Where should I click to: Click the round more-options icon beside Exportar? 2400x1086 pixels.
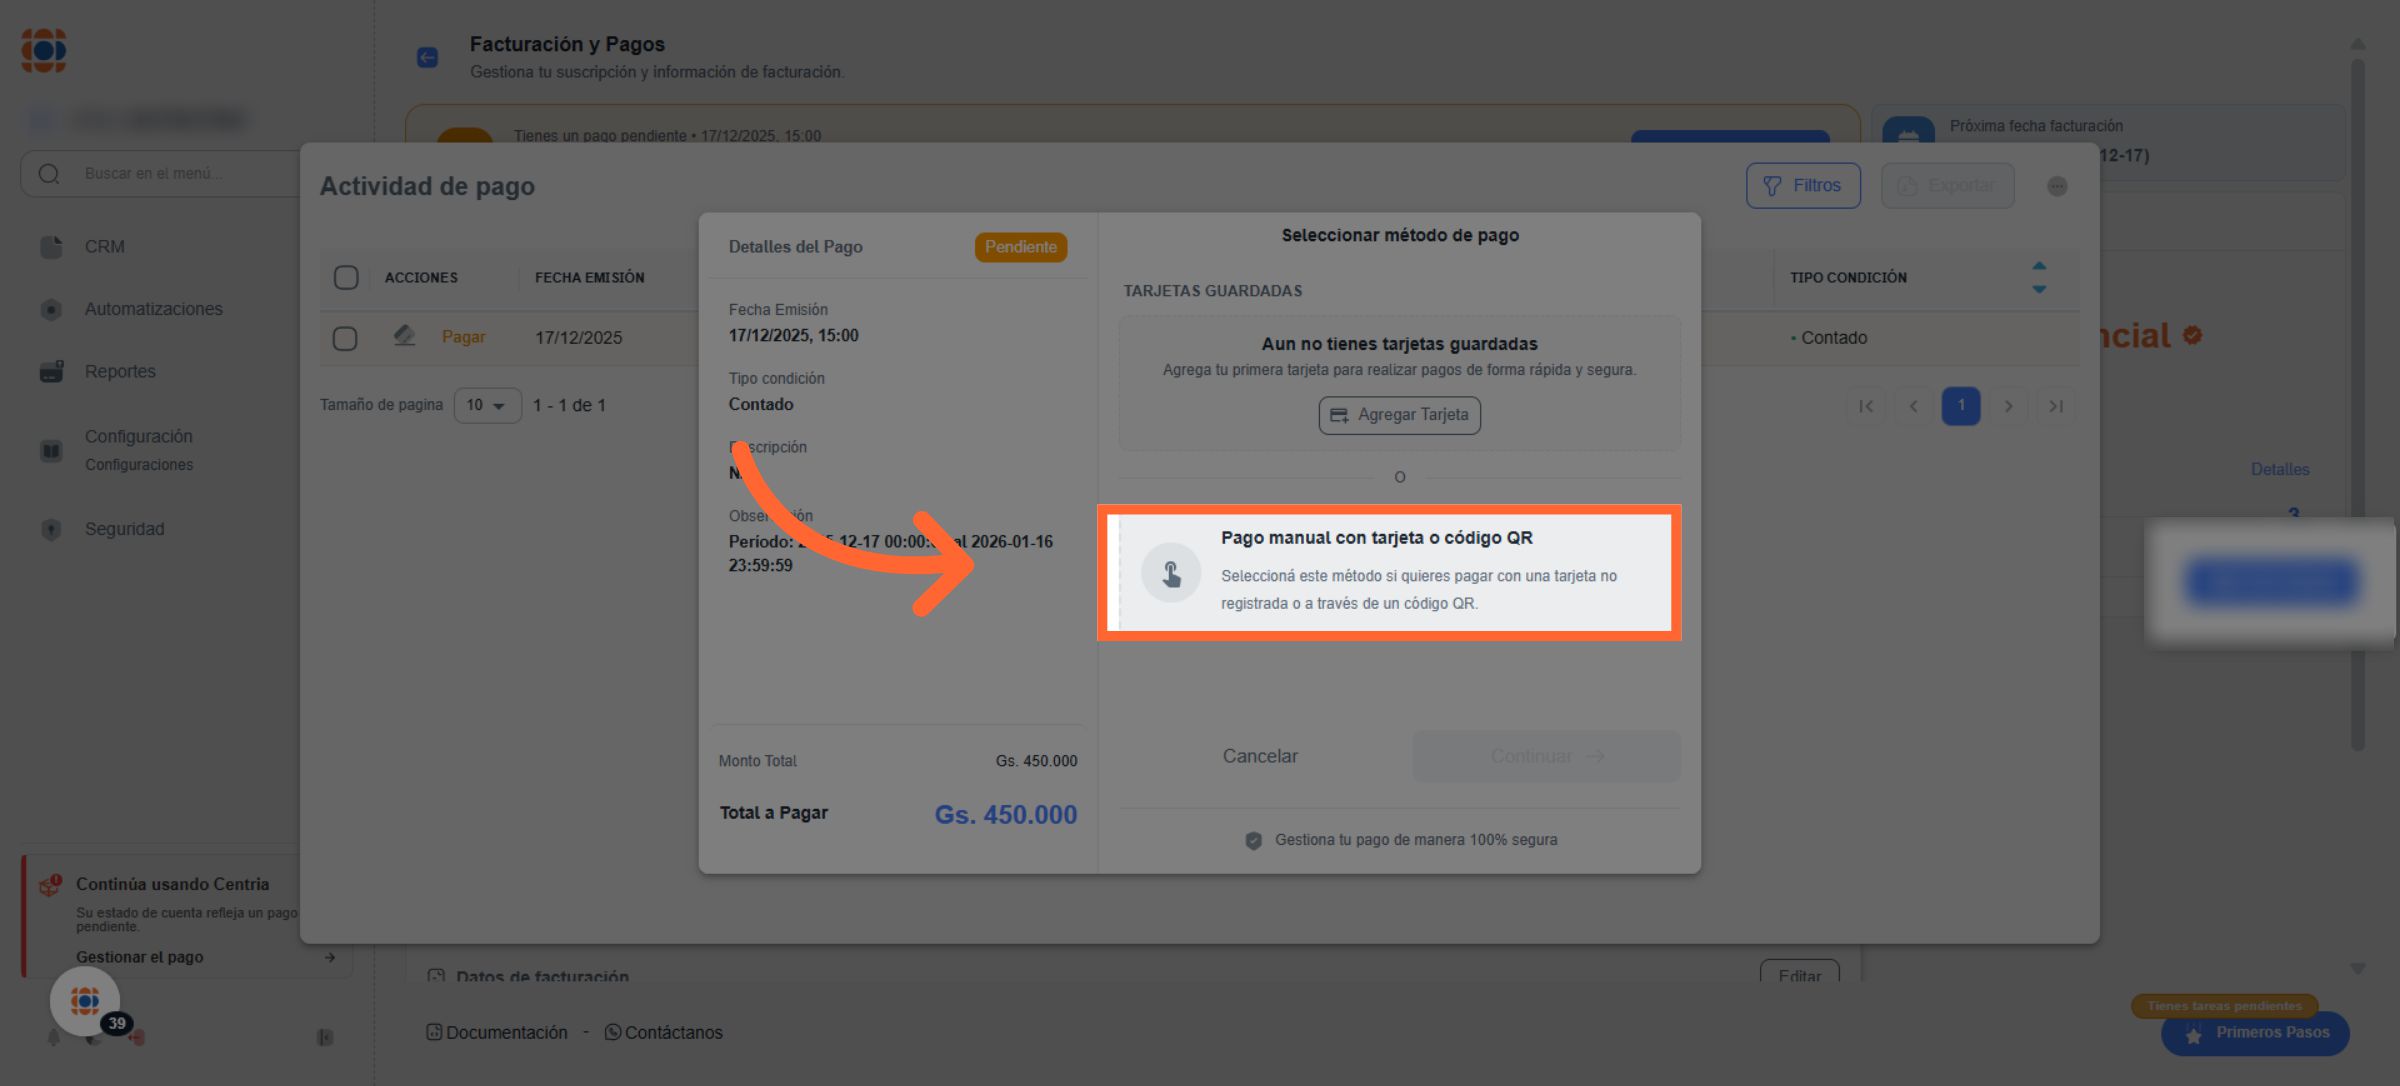pos(2056,187)
